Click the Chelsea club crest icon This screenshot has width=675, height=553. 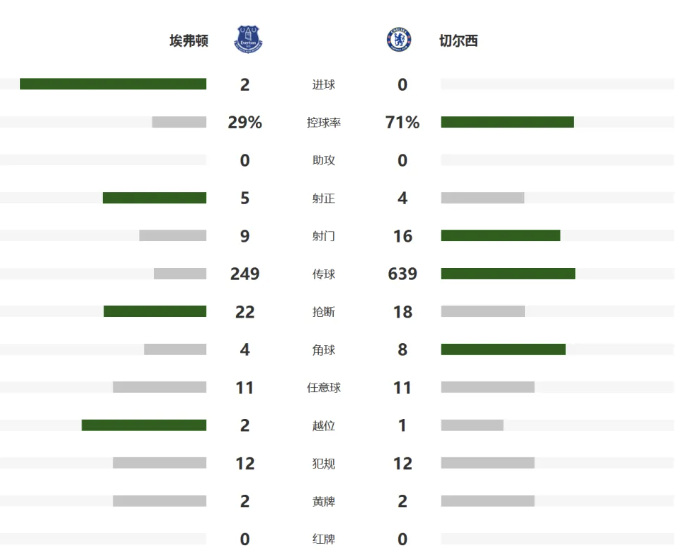[399, 40]
